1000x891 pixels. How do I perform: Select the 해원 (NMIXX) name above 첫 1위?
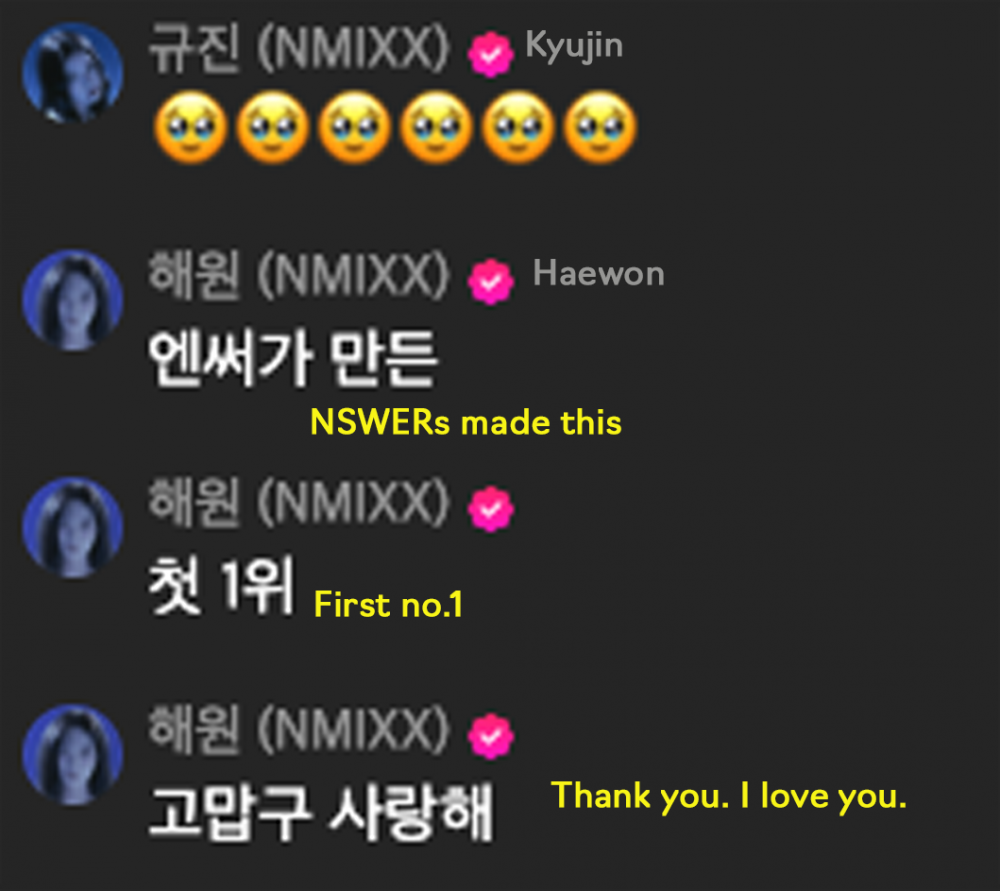300,503
